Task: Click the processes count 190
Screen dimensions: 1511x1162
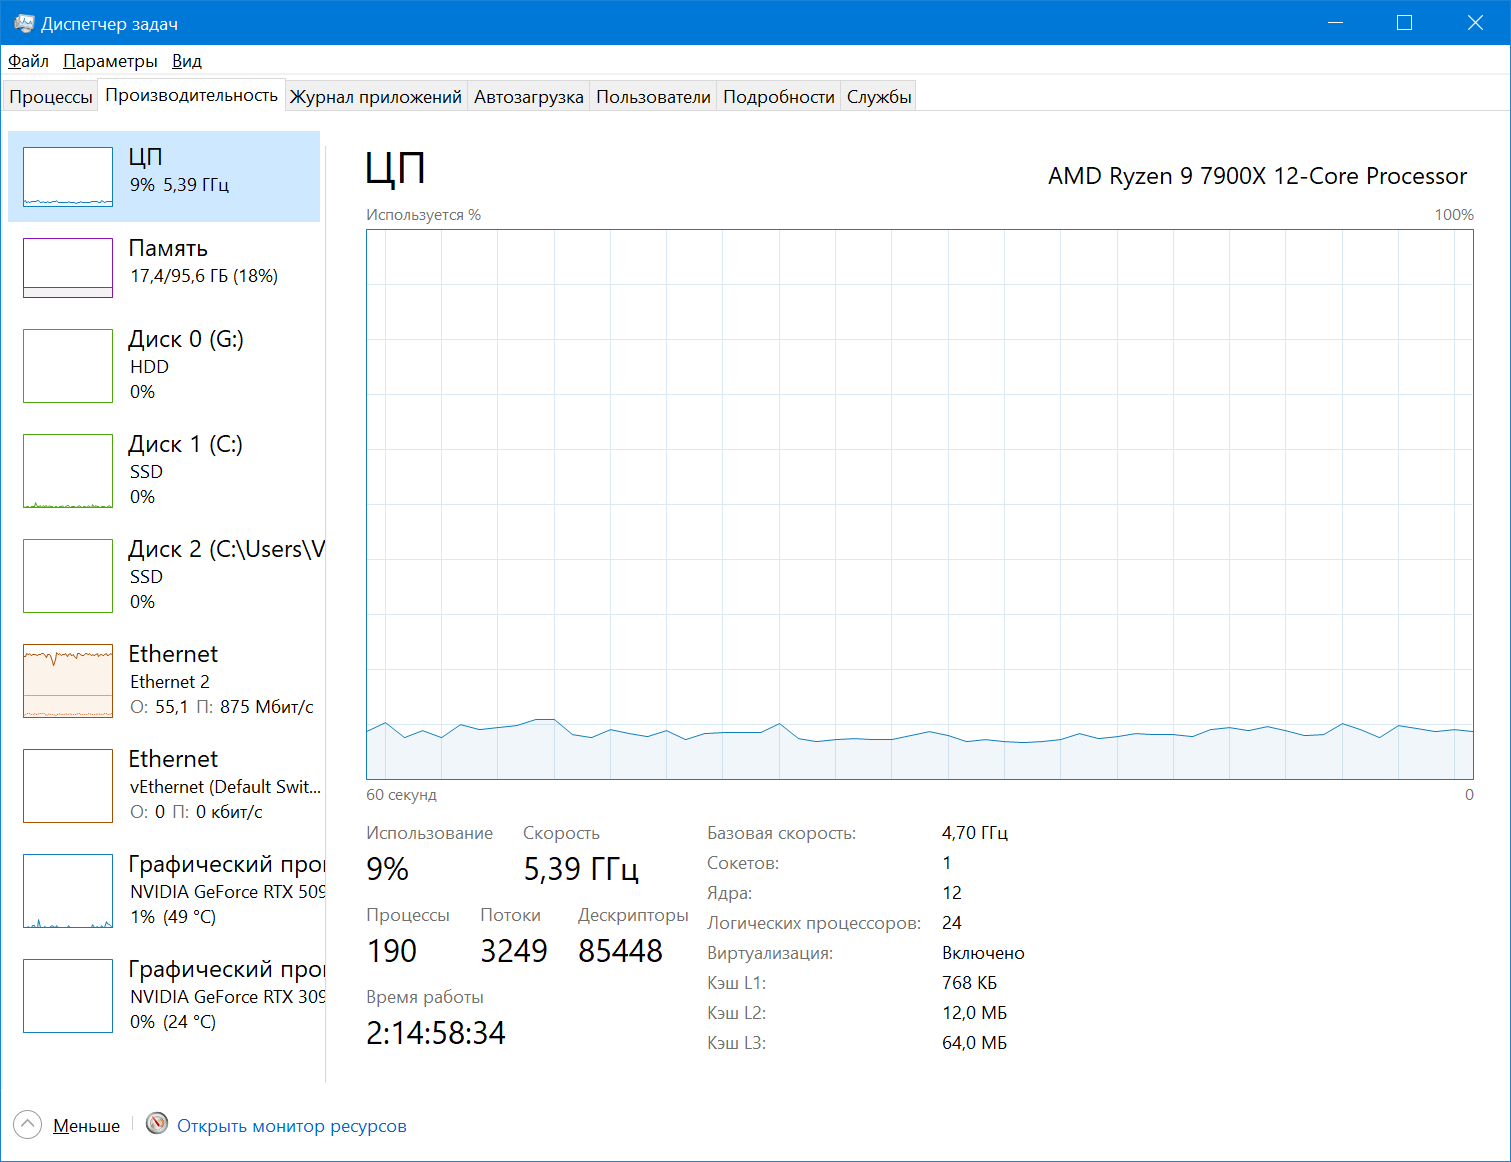Action: tap(391, 951)
